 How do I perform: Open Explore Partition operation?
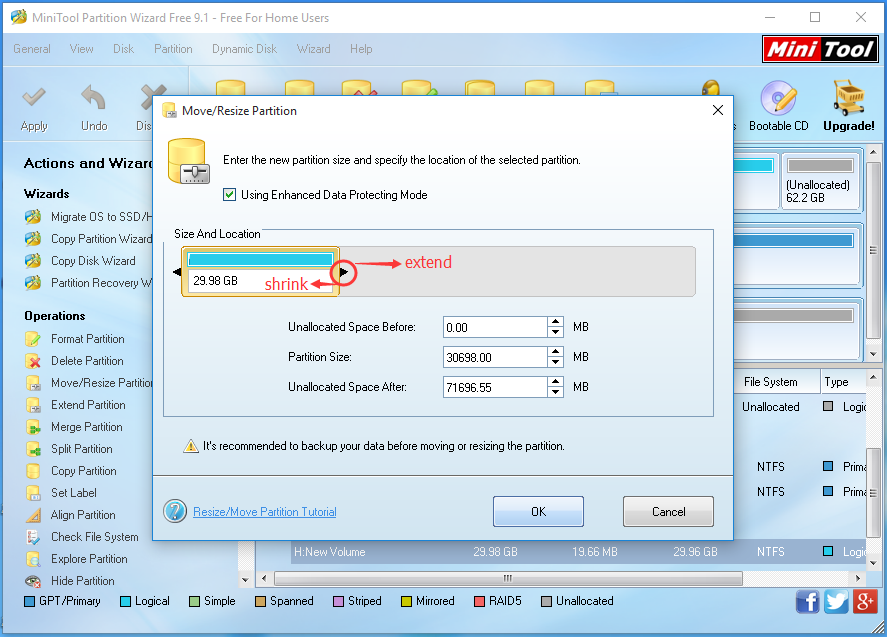pos(76,559)
